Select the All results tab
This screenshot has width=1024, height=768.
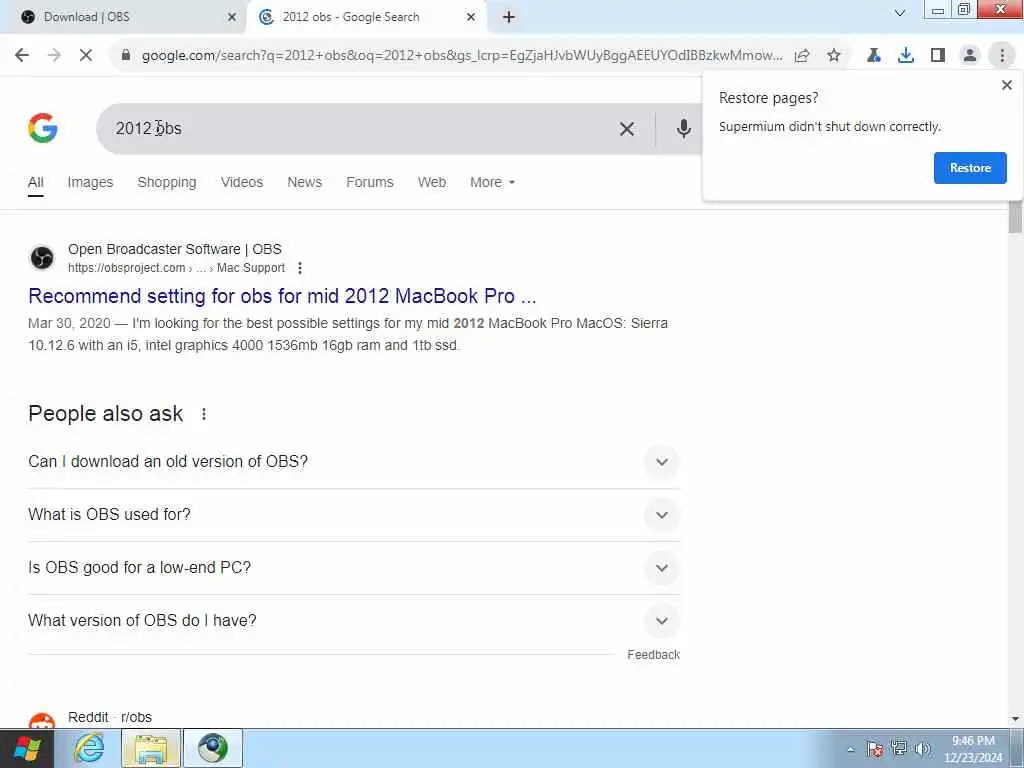click(36, 182)
